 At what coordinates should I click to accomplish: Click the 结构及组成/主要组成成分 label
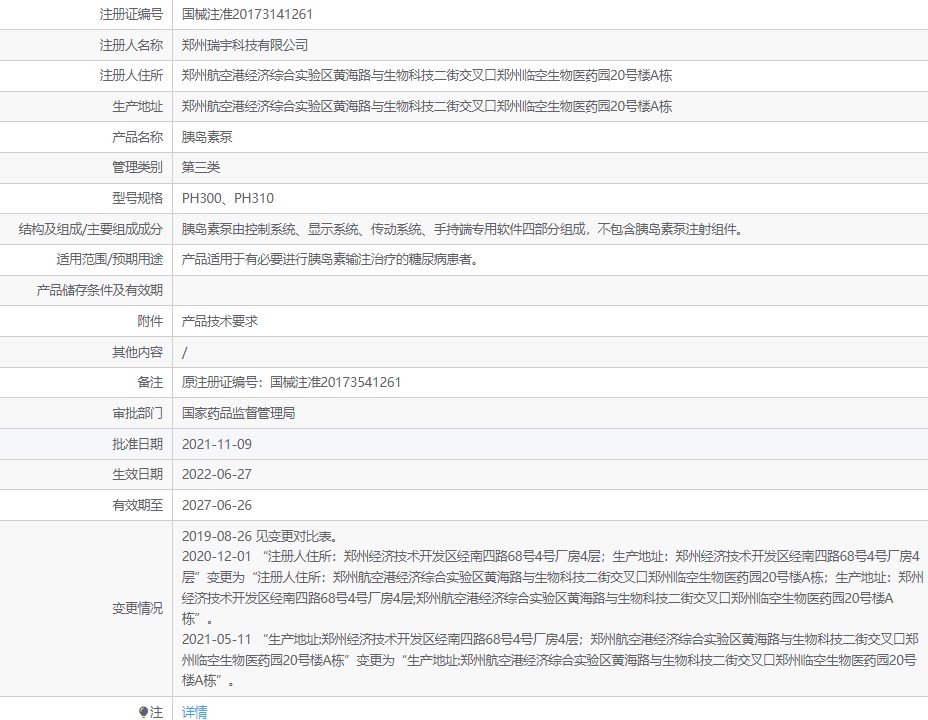(x=91, y=229)
